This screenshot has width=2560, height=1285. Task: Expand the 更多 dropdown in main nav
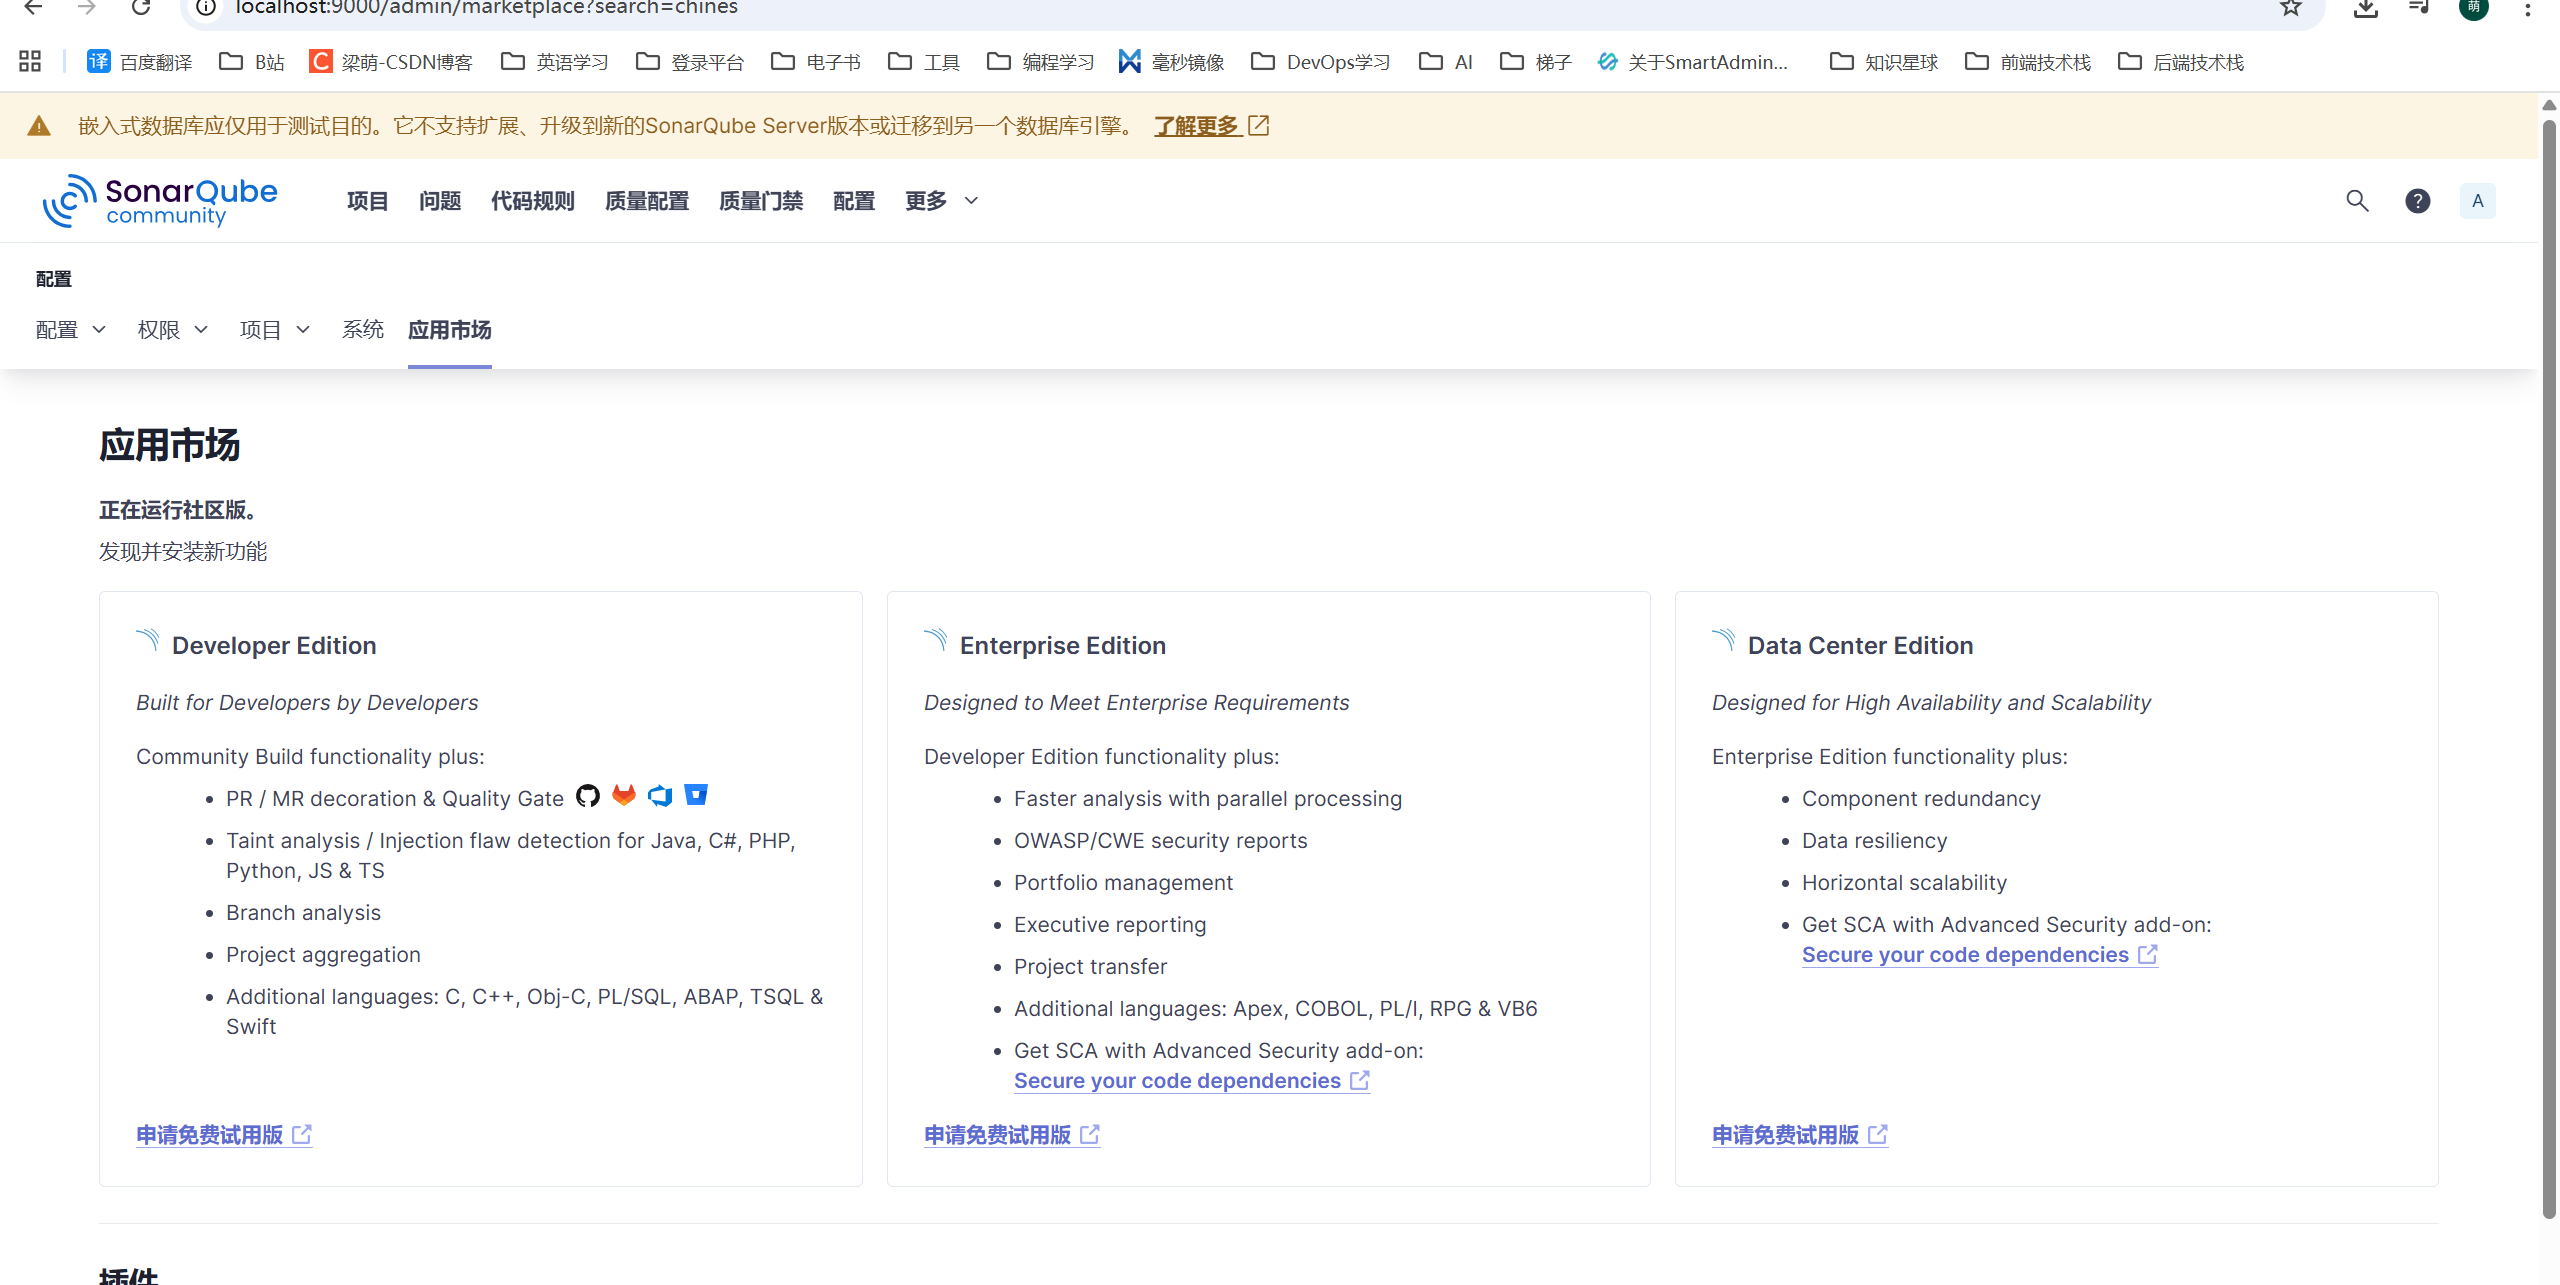click(x=942, y=201)
